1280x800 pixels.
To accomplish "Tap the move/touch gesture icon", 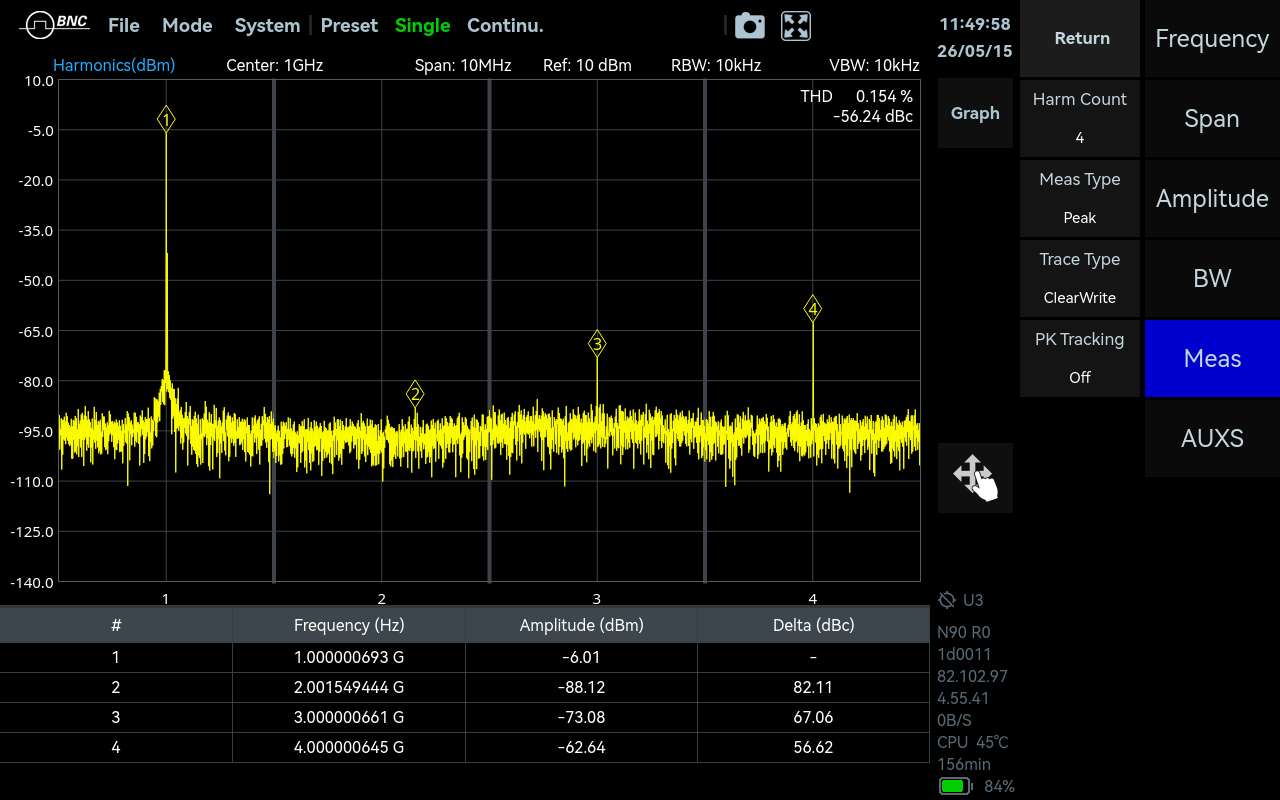I will point(975,478).
